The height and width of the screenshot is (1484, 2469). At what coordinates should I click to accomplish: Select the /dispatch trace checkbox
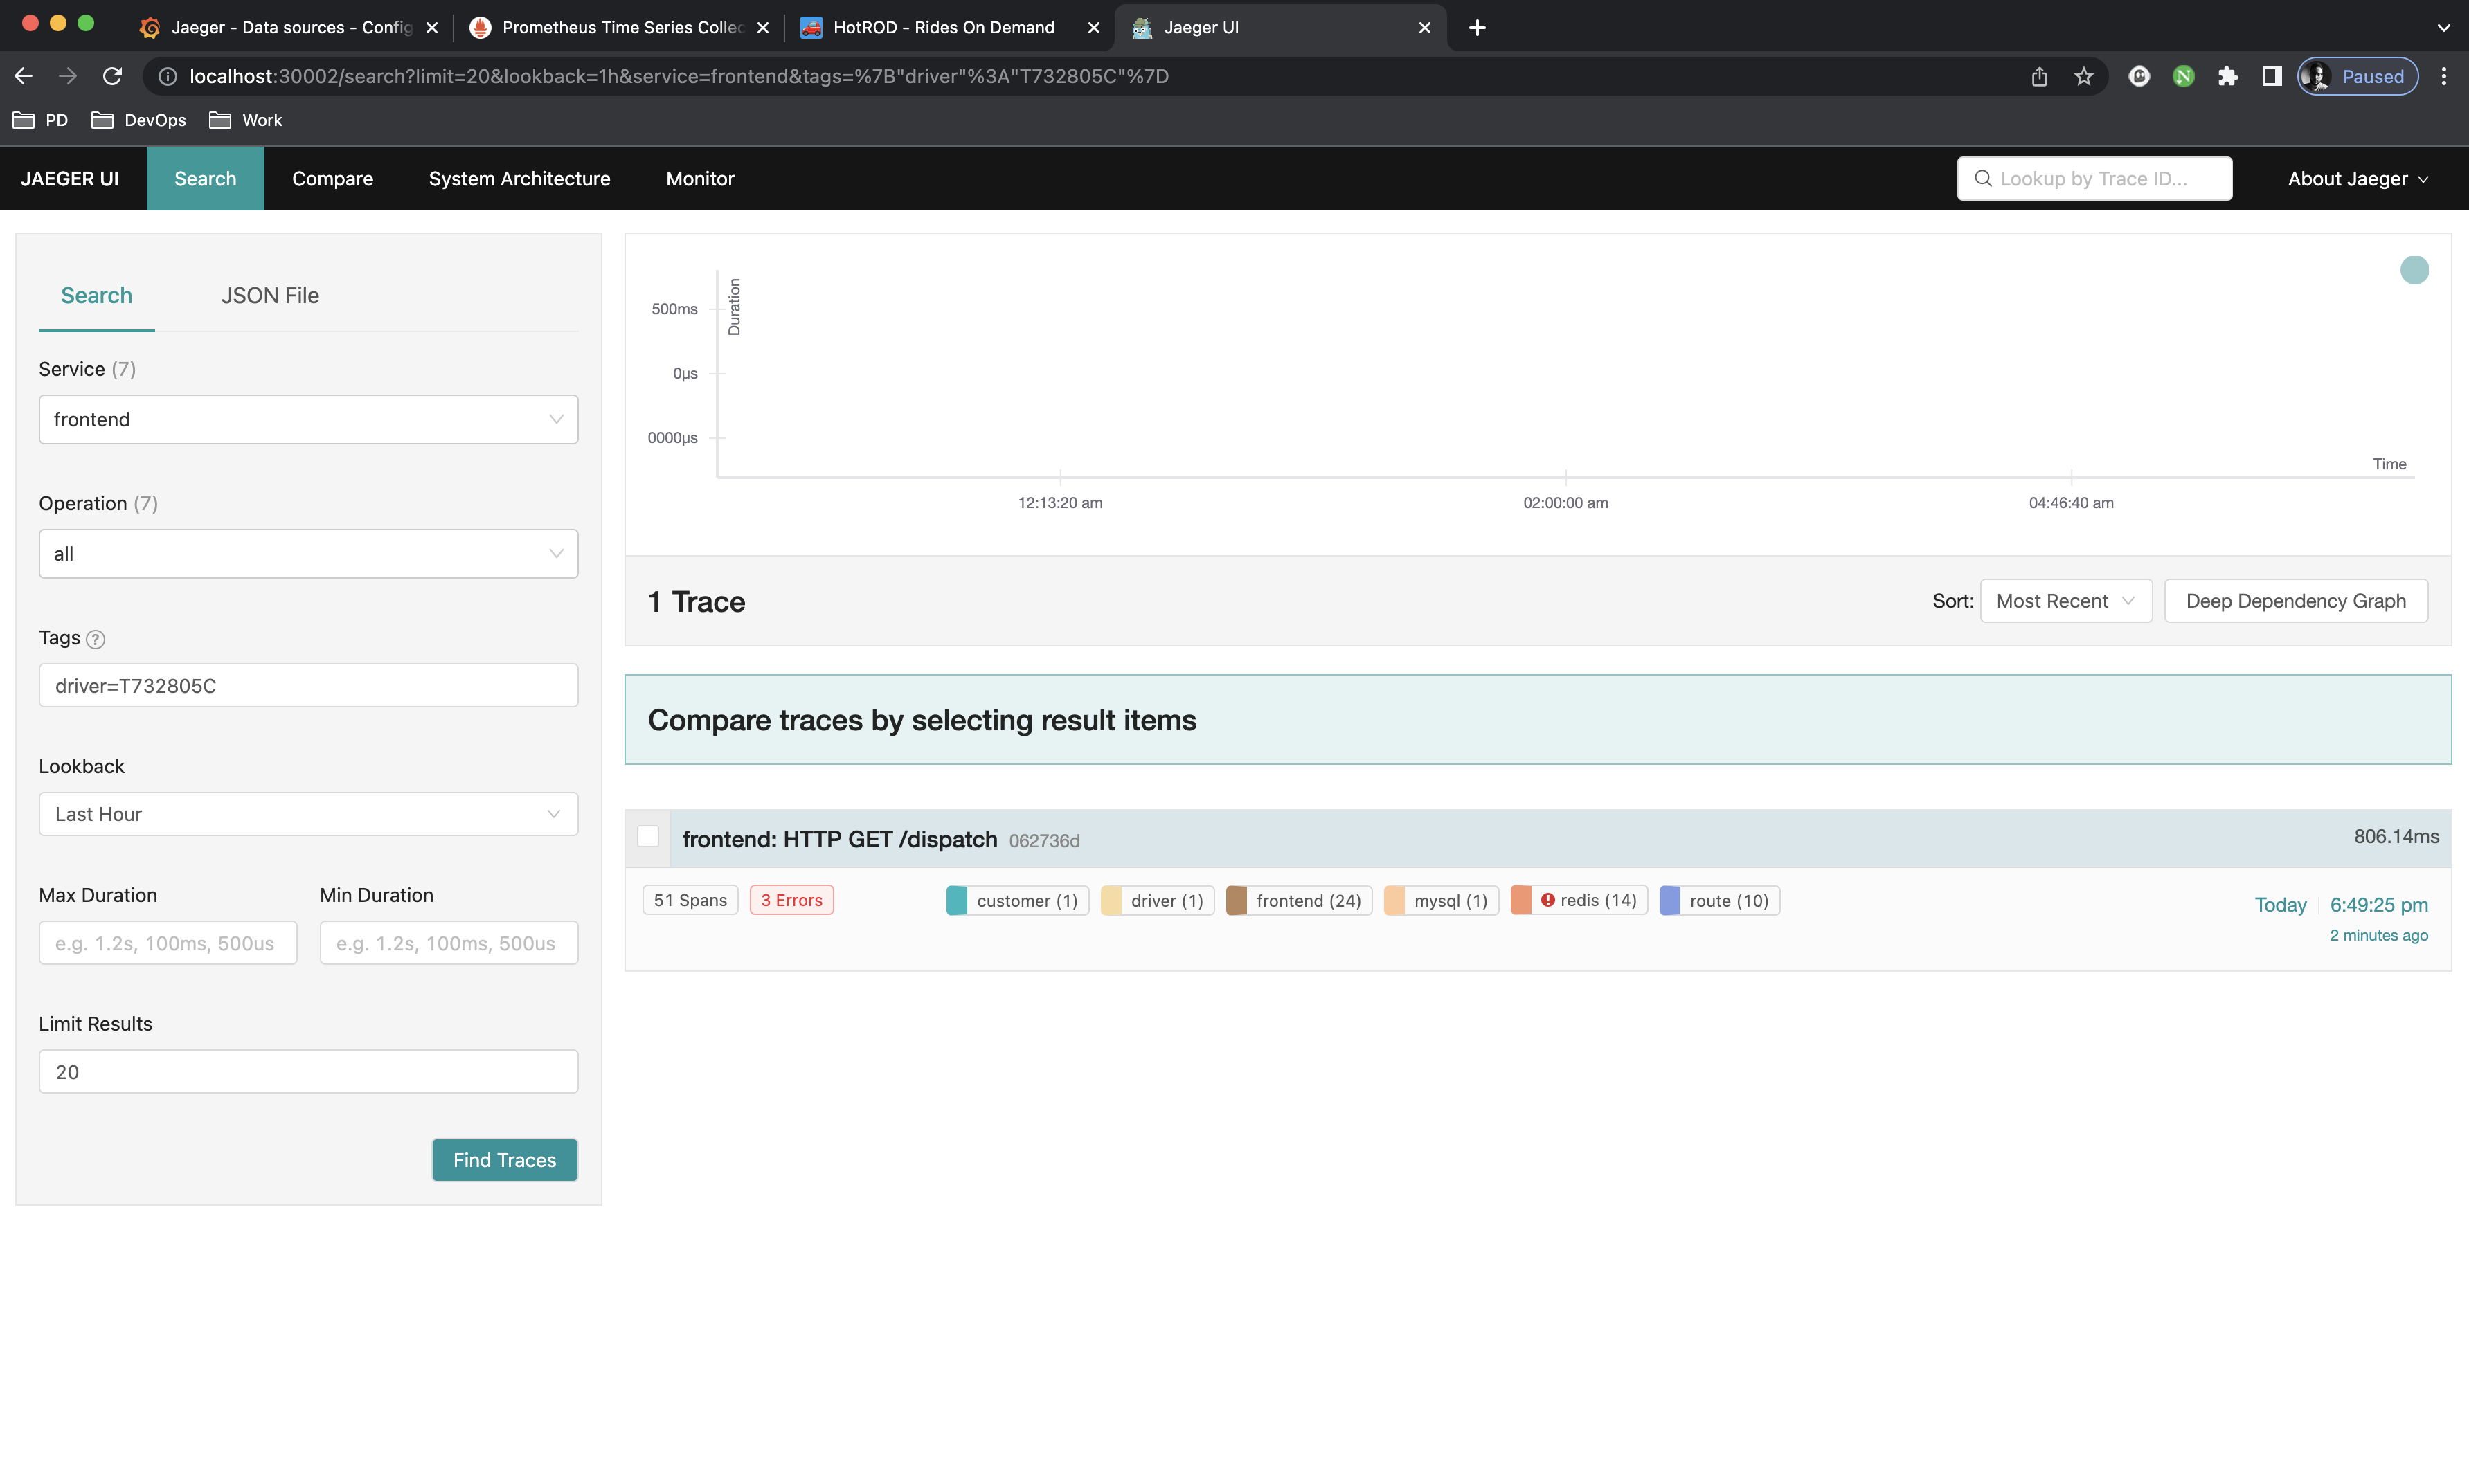(x=648, y=837)
